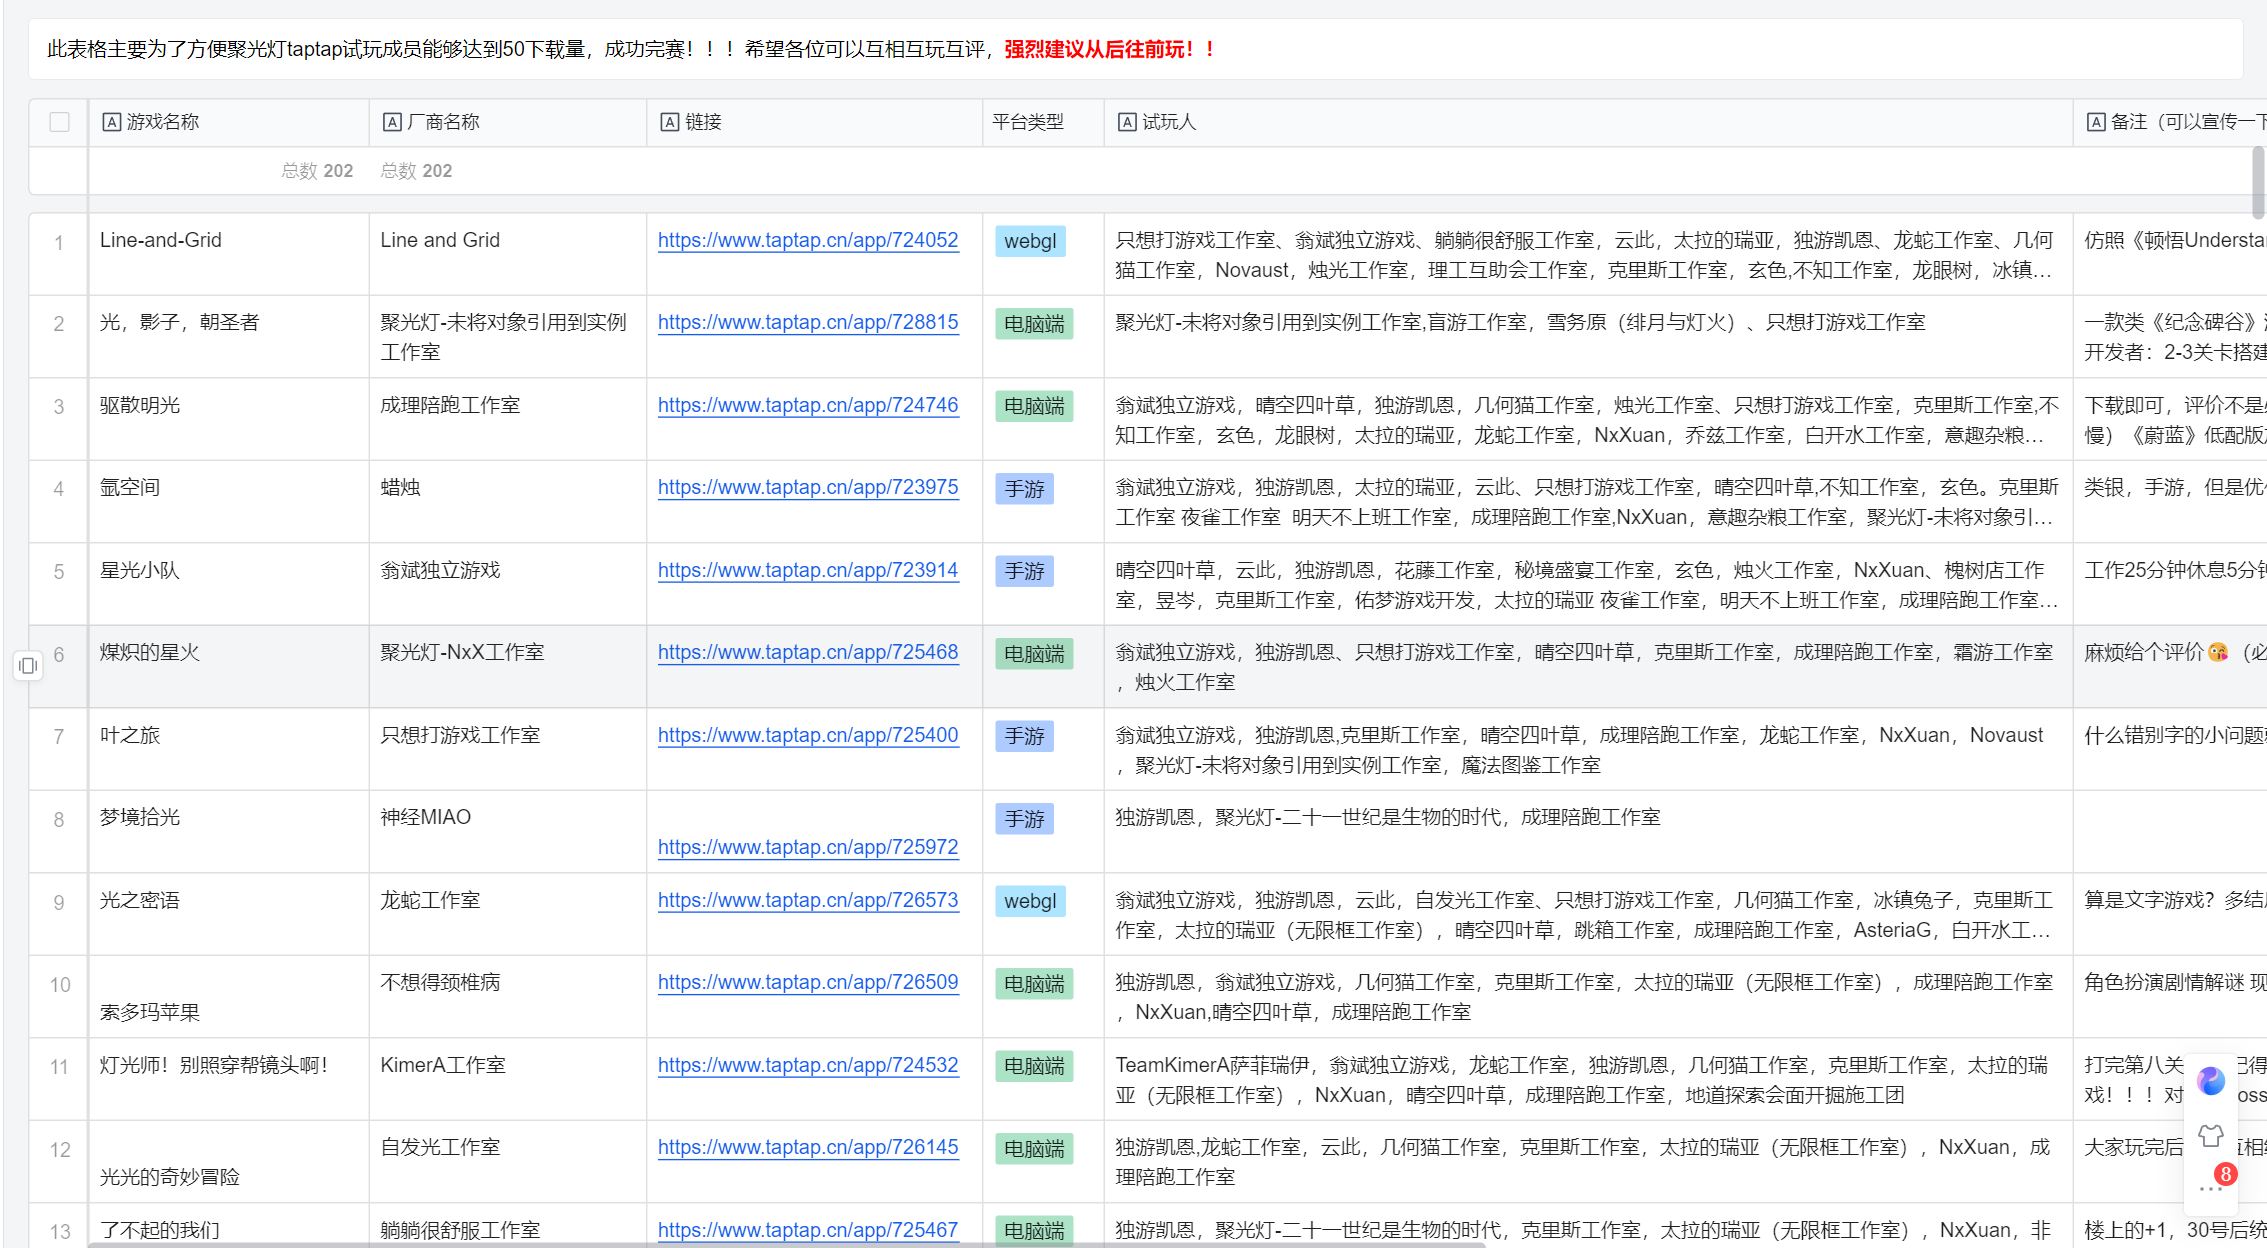
Task: Click row number 1 in the table
Action: coord(59,242)
